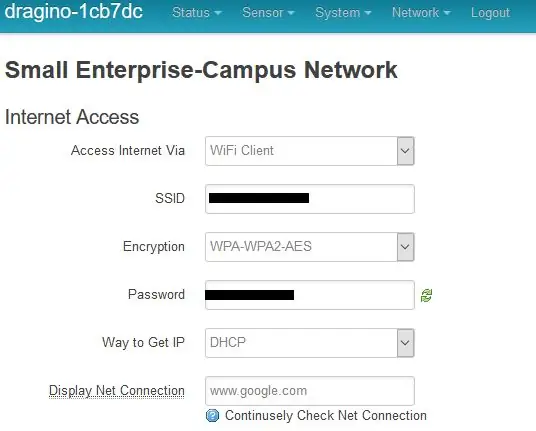The height and width of the screenshot is (431, 536).
Task: Select the WPA-WPA2-AES encryption combo box
Action: click(x=310, y=247)
